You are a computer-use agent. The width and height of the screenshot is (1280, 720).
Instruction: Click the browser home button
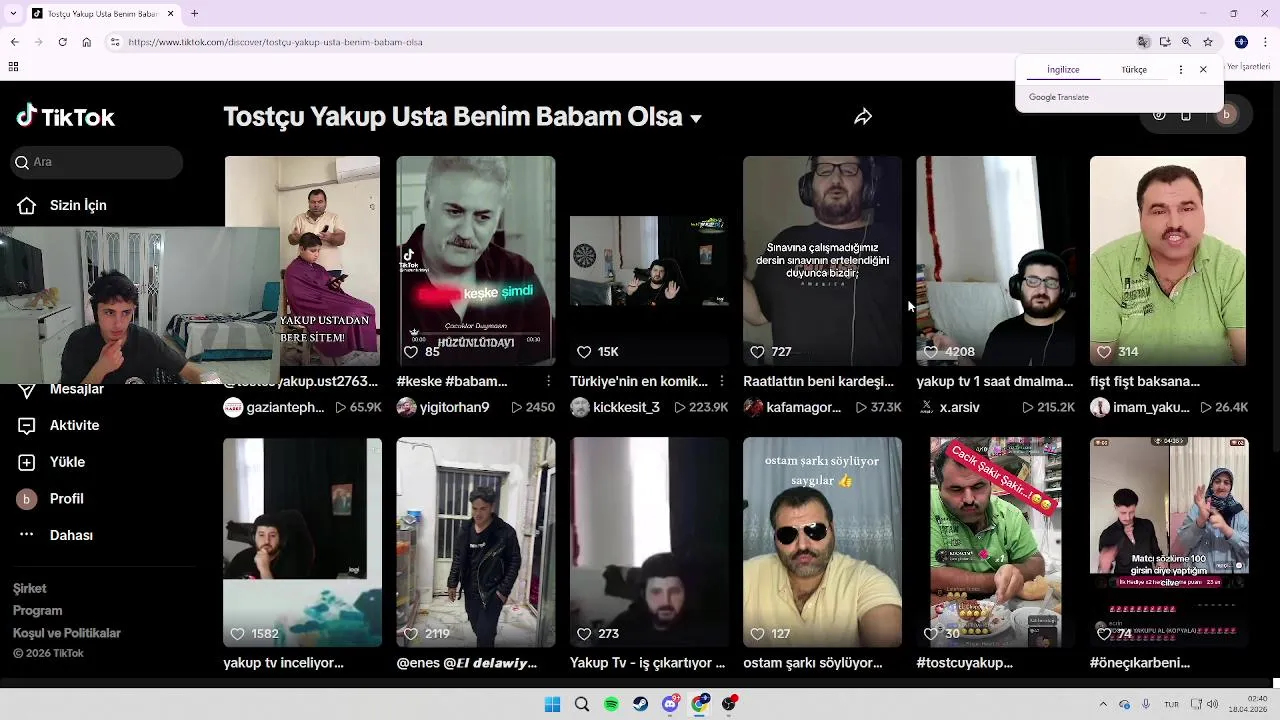(86, 42)
